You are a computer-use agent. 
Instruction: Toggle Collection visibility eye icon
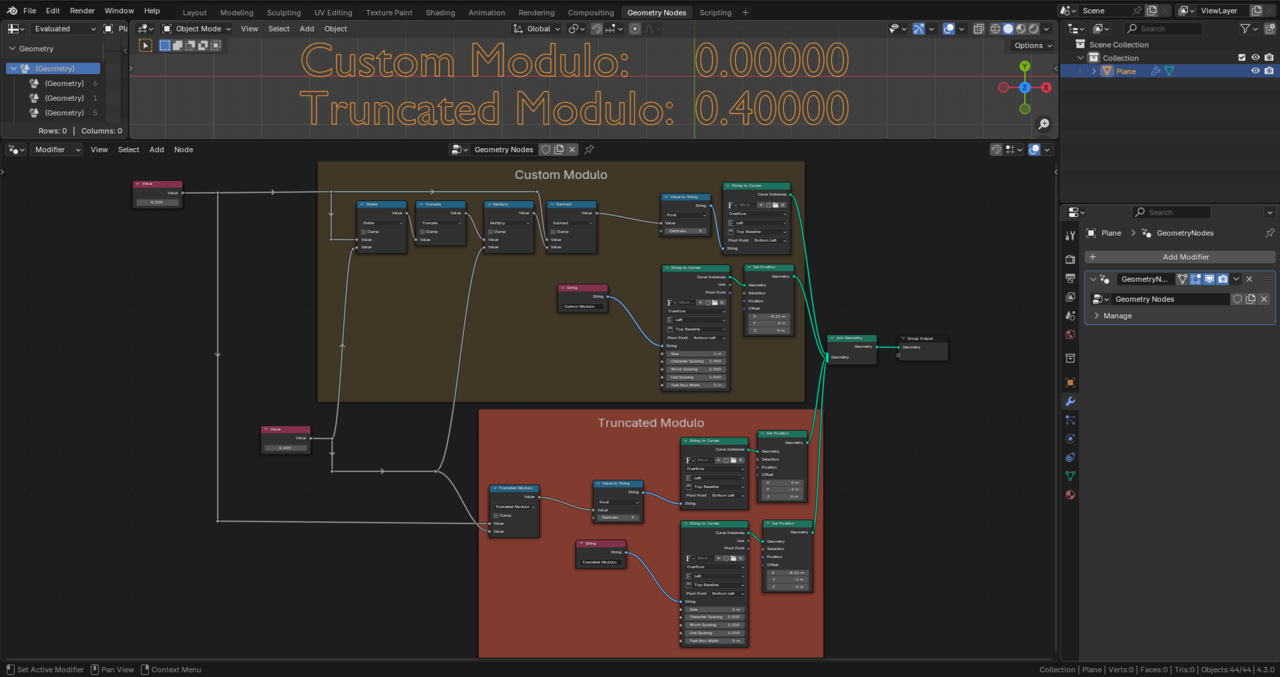[1255, 58]
